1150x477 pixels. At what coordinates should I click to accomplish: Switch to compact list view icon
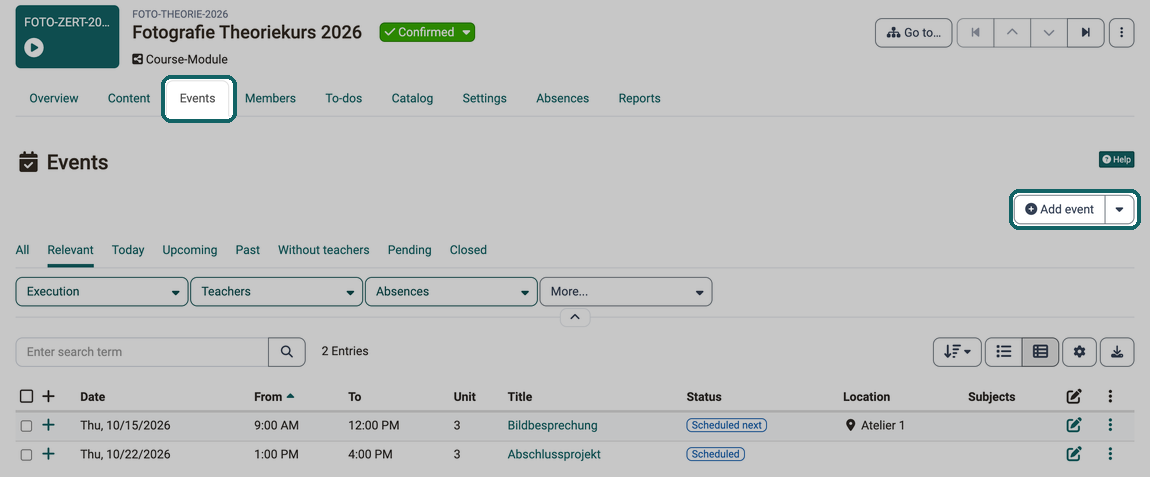[x=1004, y=352]
